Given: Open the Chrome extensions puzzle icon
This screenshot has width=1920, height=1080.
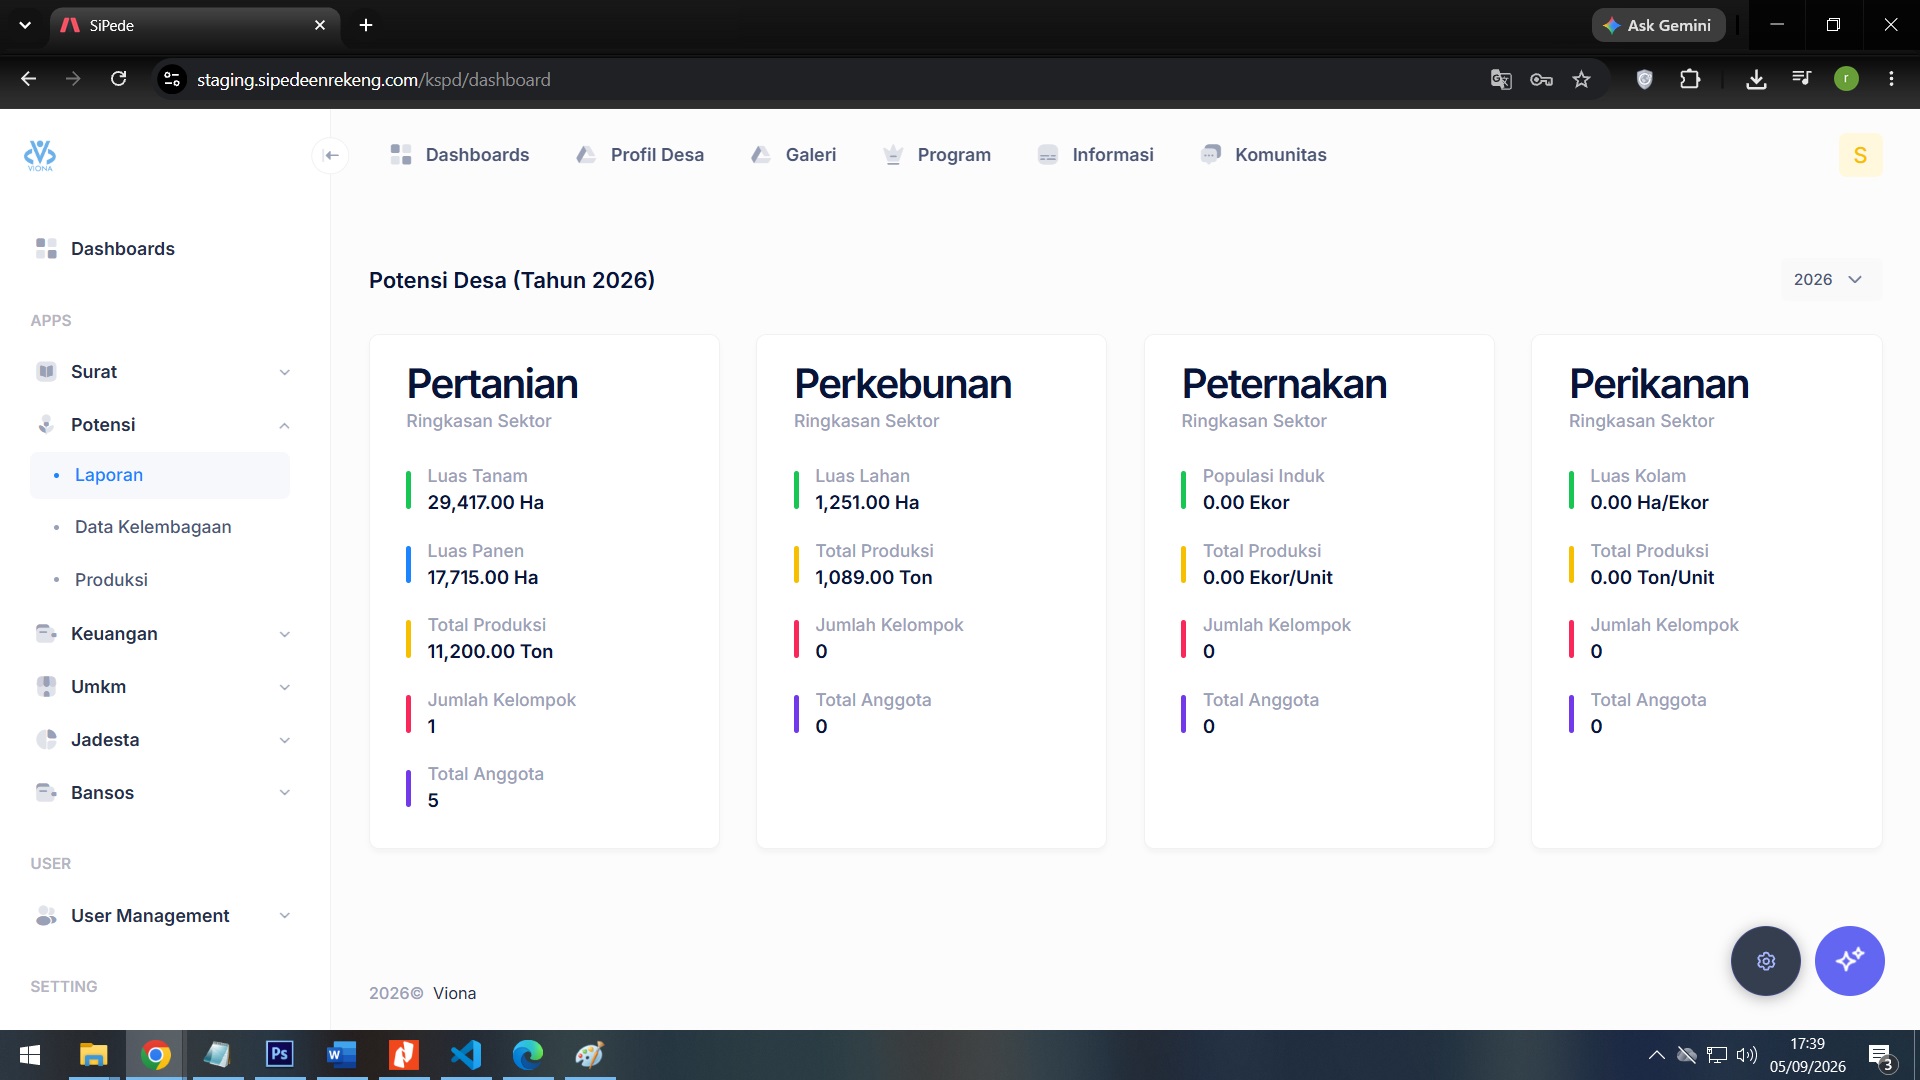Looking at the screenshot, I should [1690, 79].
